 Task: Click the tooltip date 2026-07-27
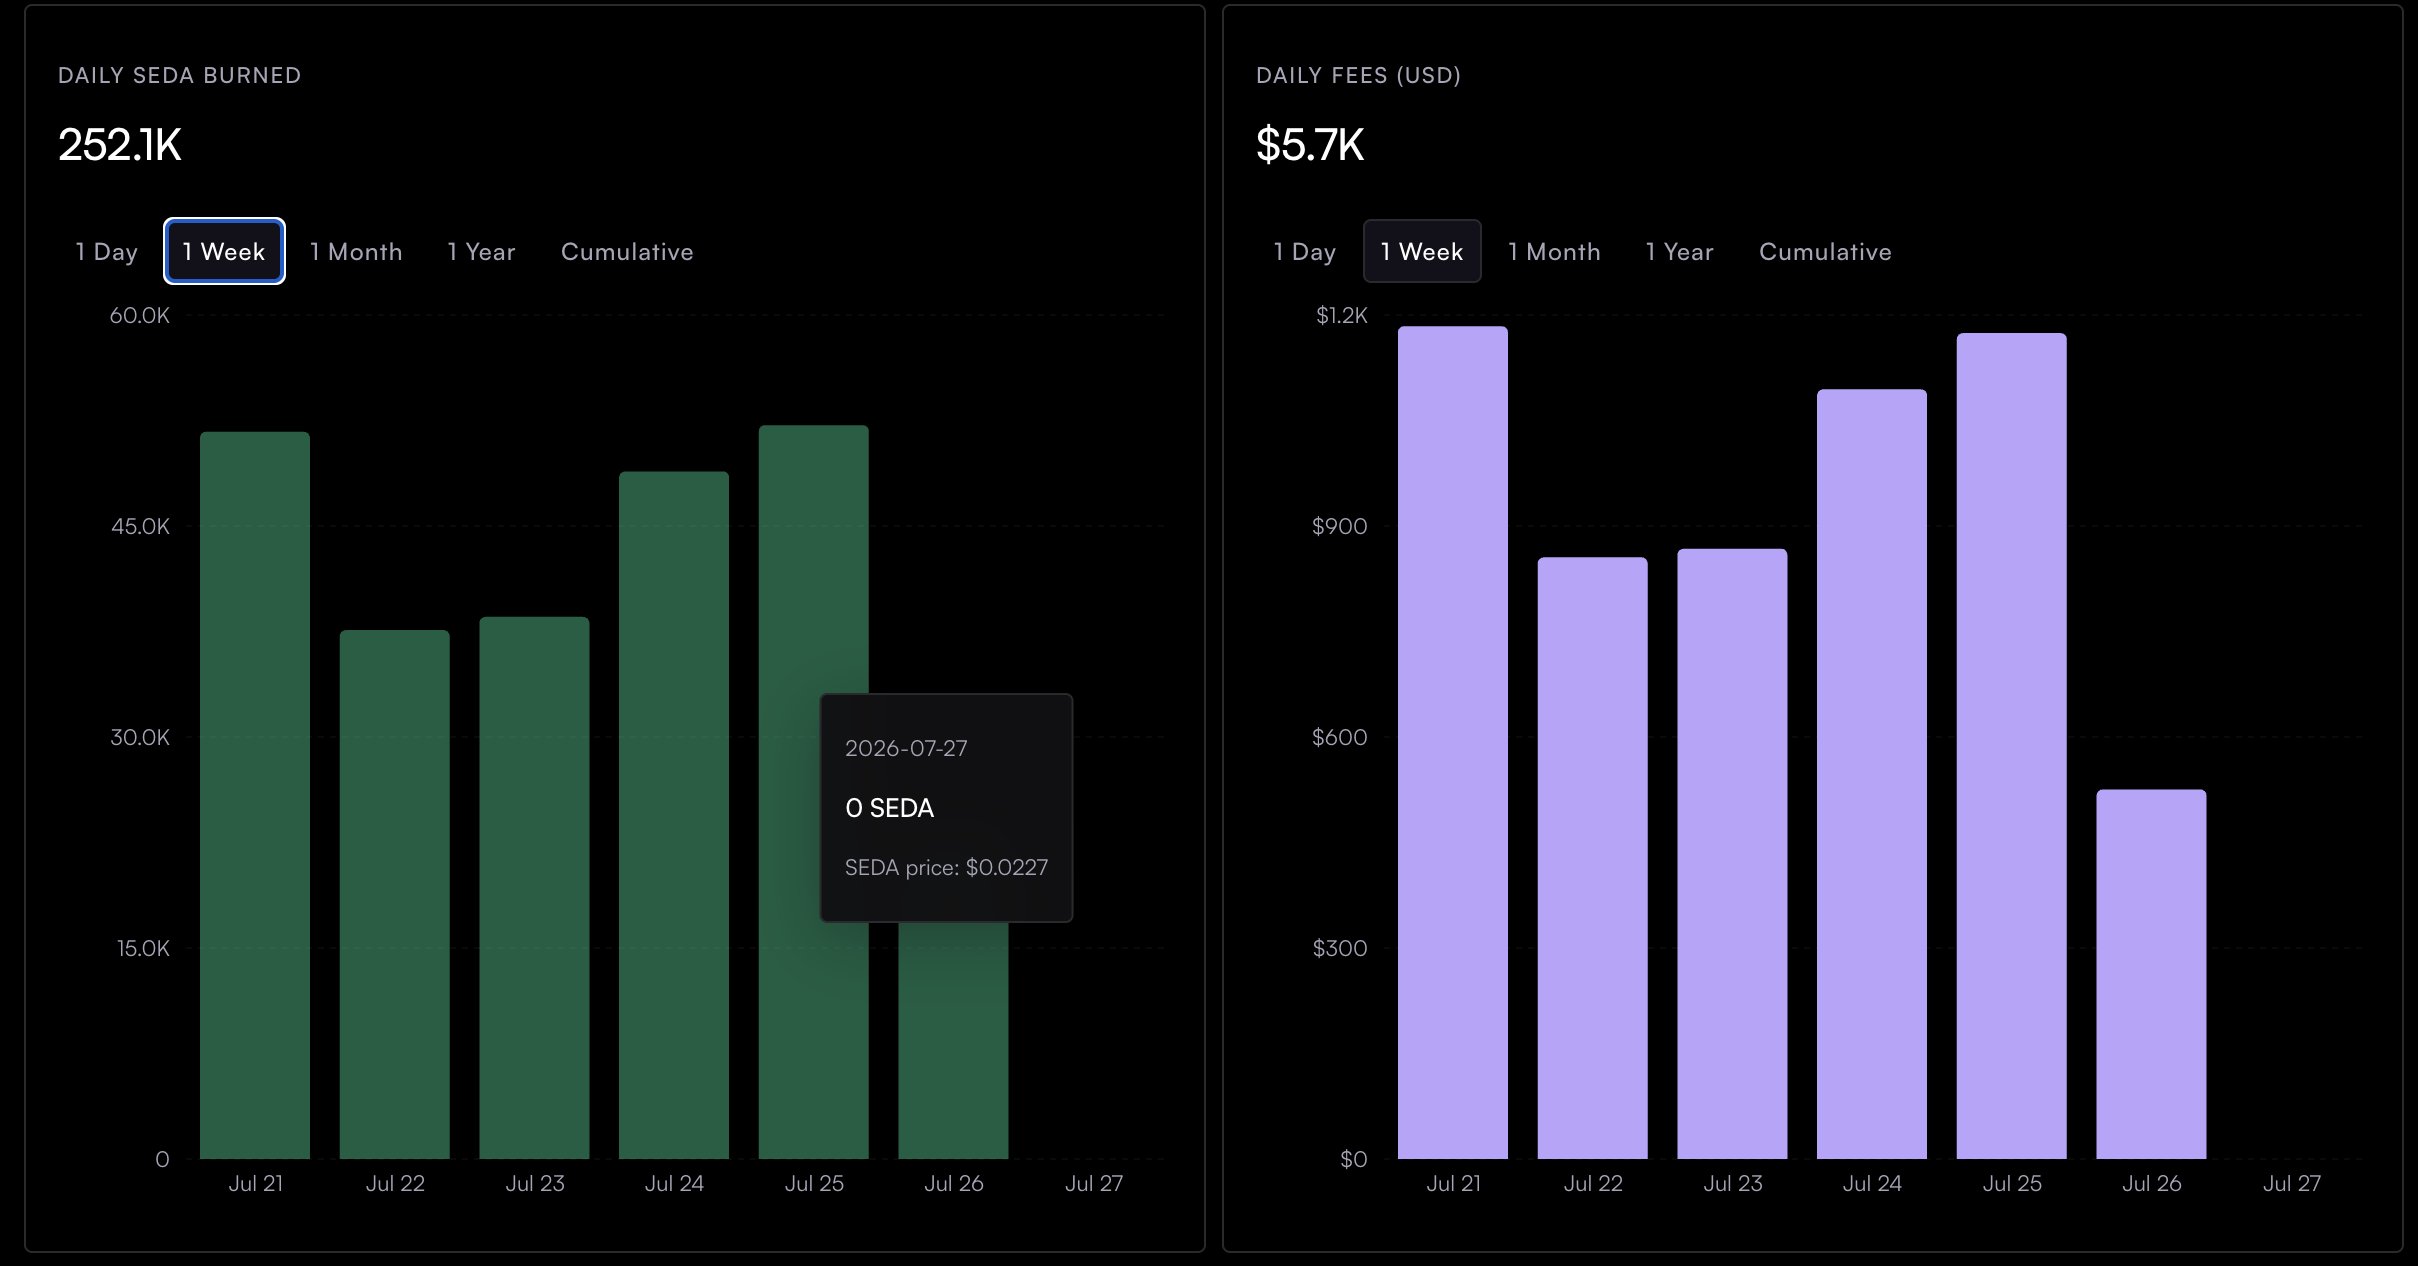(906, 748)
